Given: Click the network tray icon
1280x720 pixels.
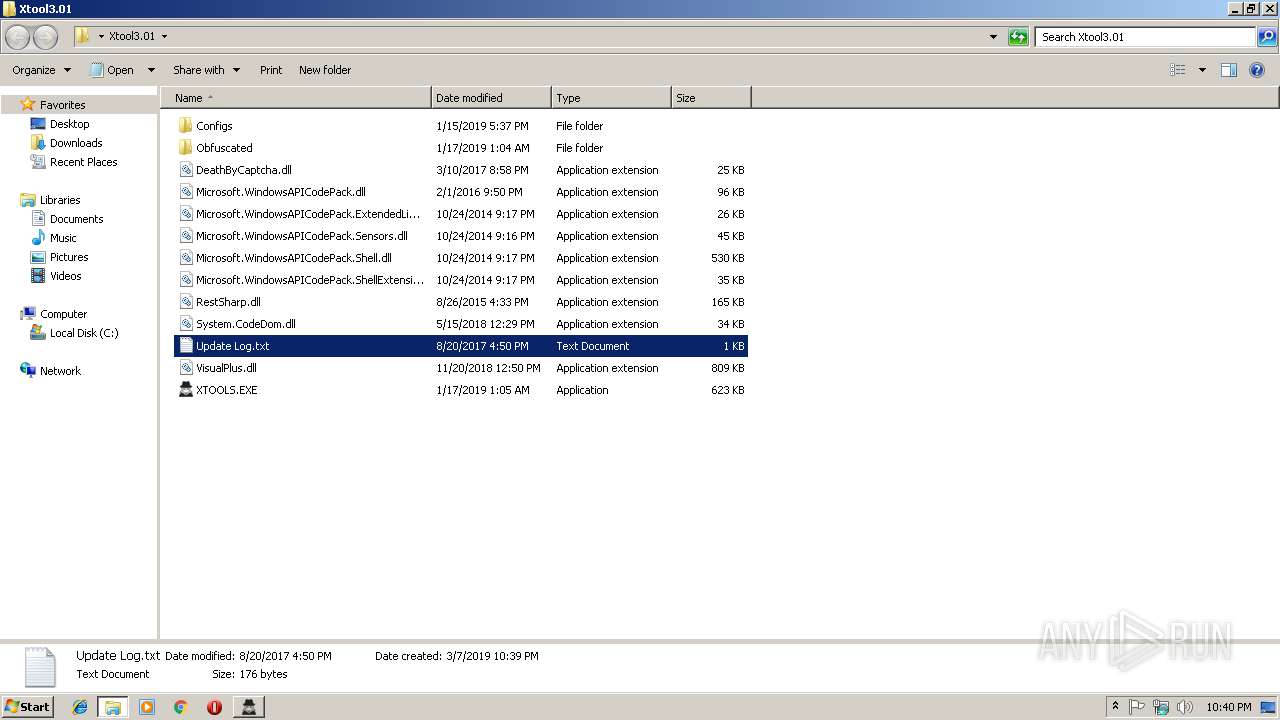Looking at the screenshot, I should [1161, 707].
